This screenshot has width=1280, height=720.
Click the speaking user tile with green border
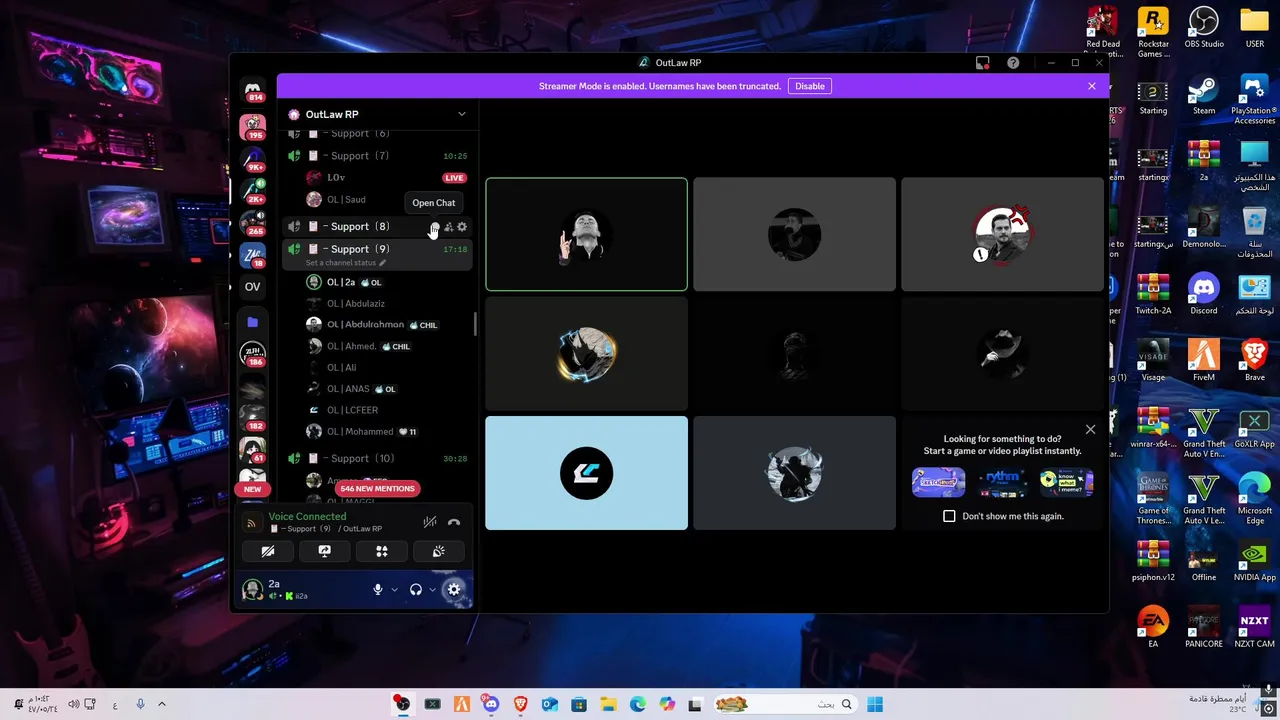pos(586,234)
